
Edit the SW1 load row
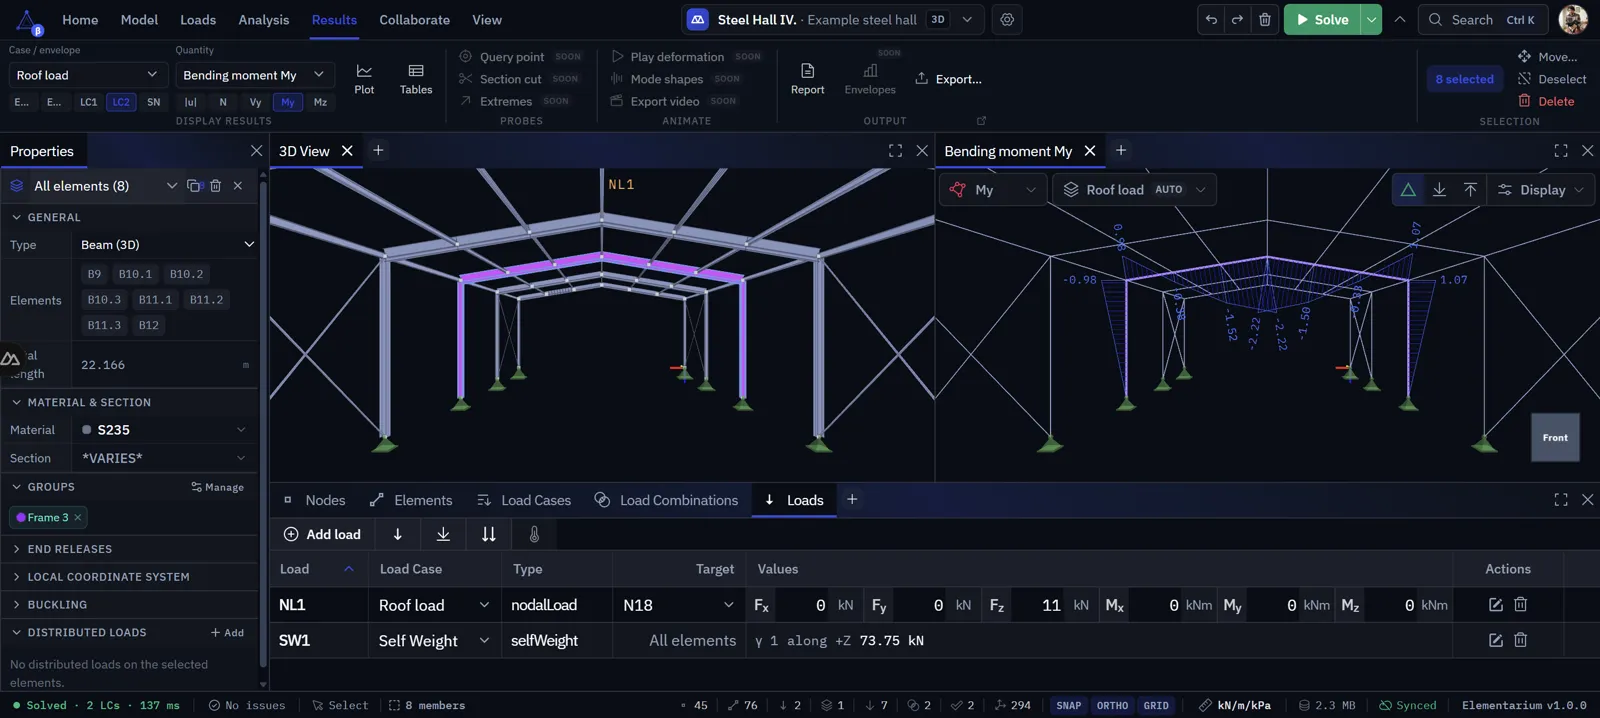pos(1496,640)
